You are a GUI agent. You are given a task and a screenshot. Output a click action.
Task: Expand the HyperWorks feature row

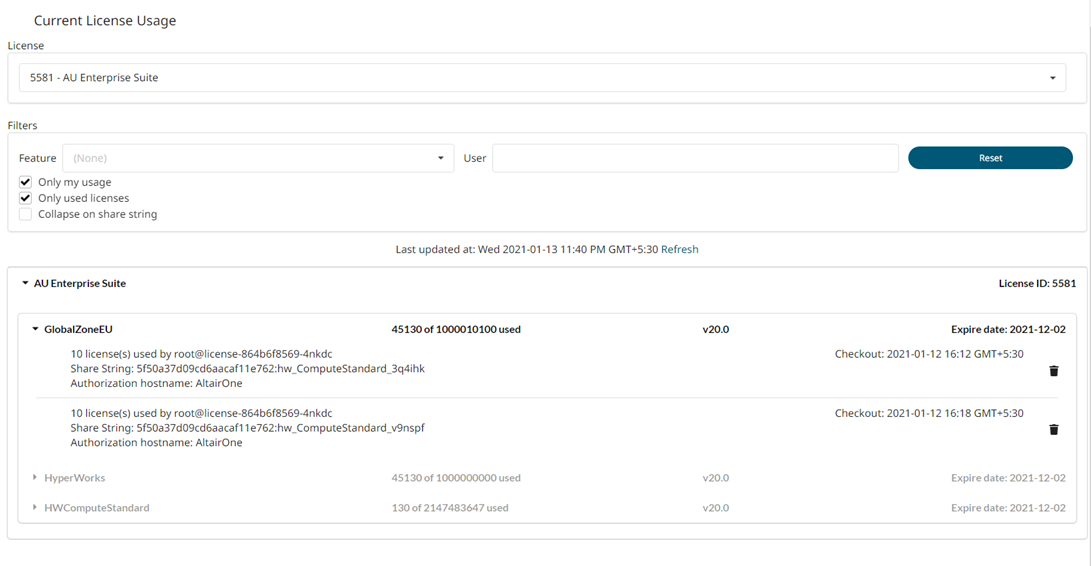pyautogui.click(x=35, y=478)
